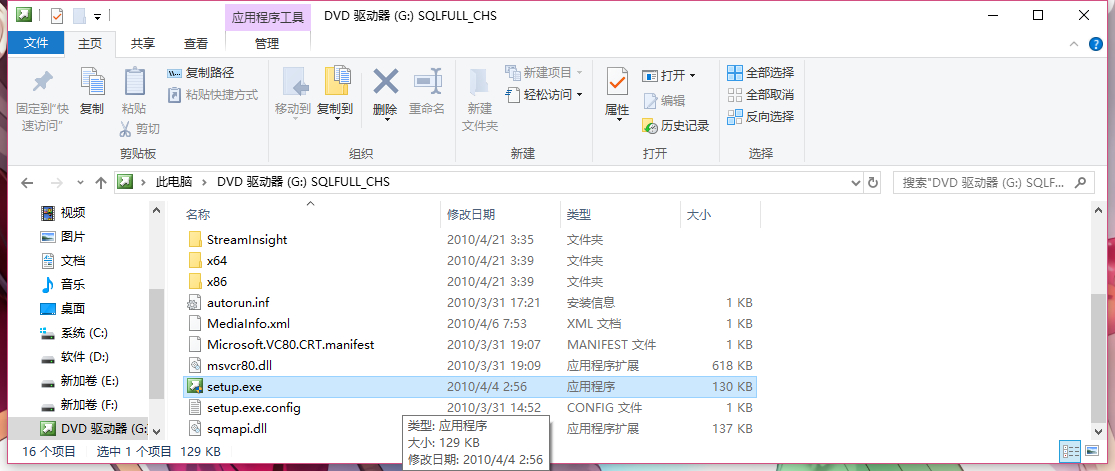Select the setup.exe file
The height and width of the screenshot is (471, 1115).
coord(469,386)
